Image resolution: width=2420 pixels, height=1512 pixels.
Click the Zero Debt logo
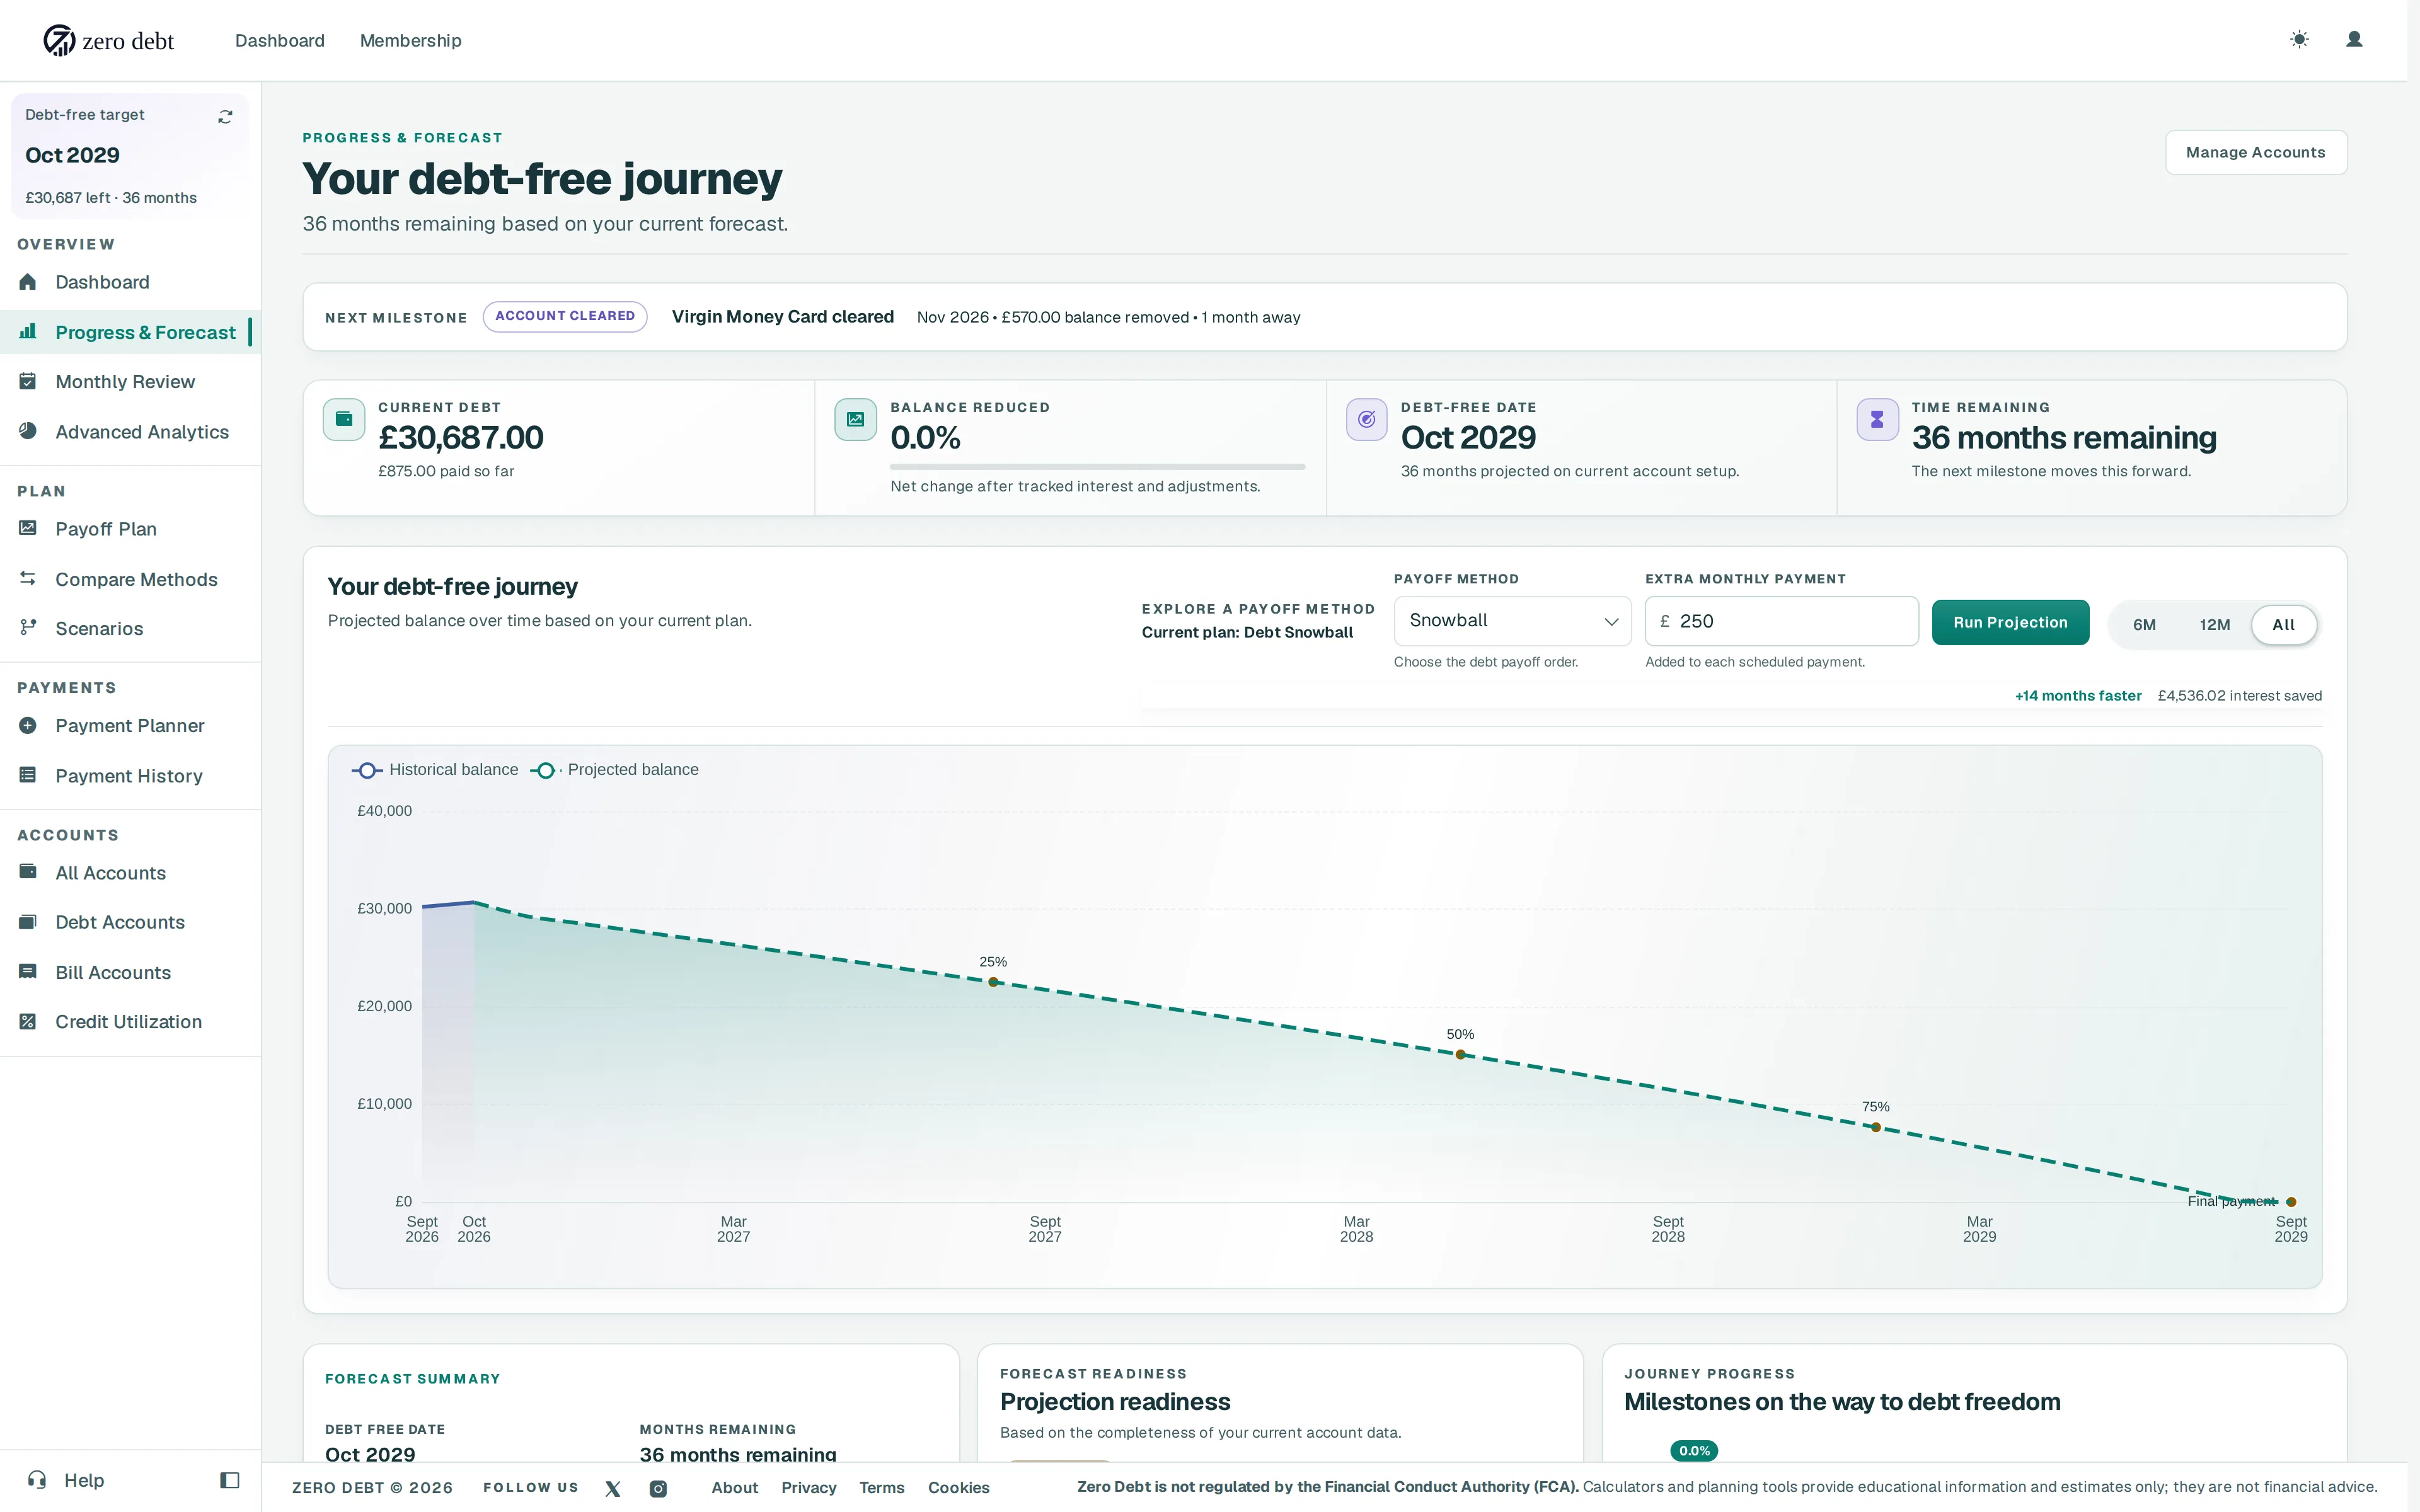tap(108, 40)
